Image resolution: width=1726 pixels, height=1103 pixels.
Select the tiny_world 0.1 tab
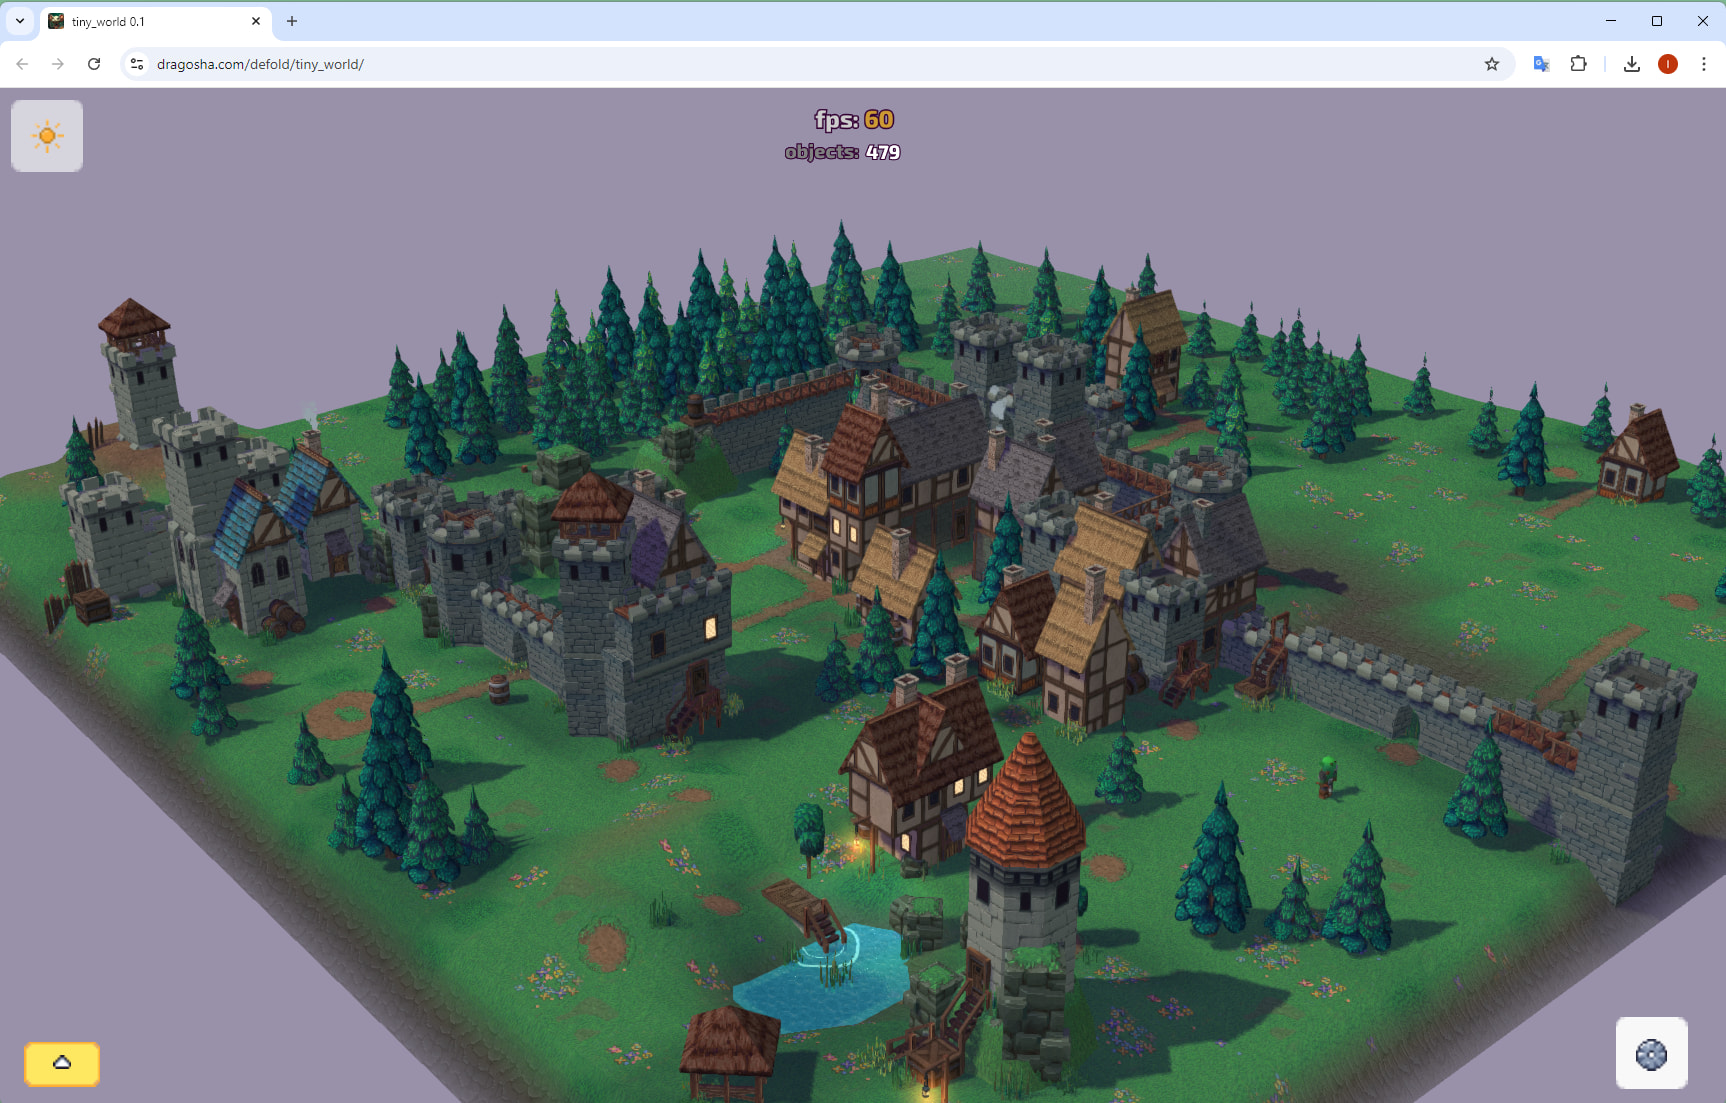pos(150,21)
